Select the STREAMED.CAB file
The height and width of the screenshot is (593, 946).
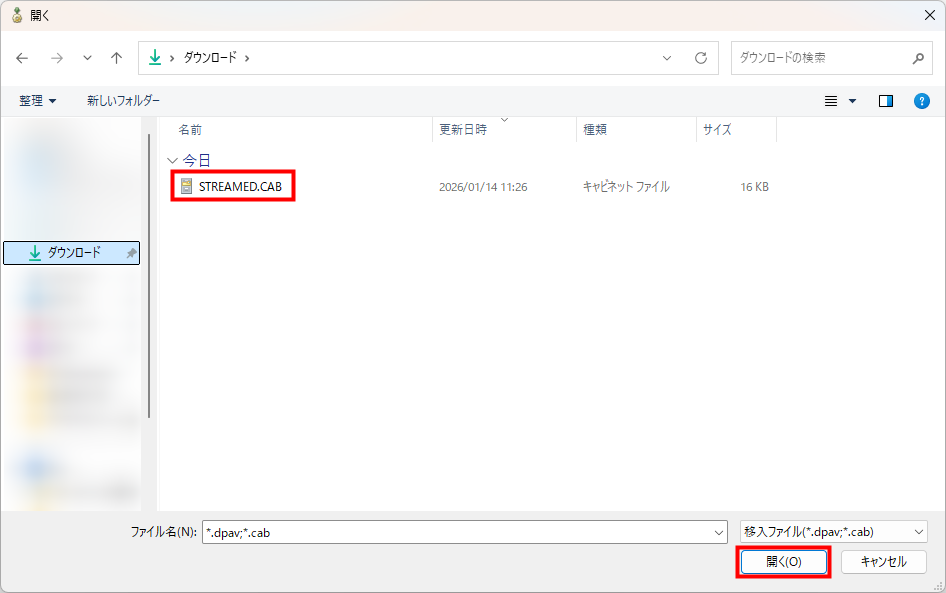238,187
